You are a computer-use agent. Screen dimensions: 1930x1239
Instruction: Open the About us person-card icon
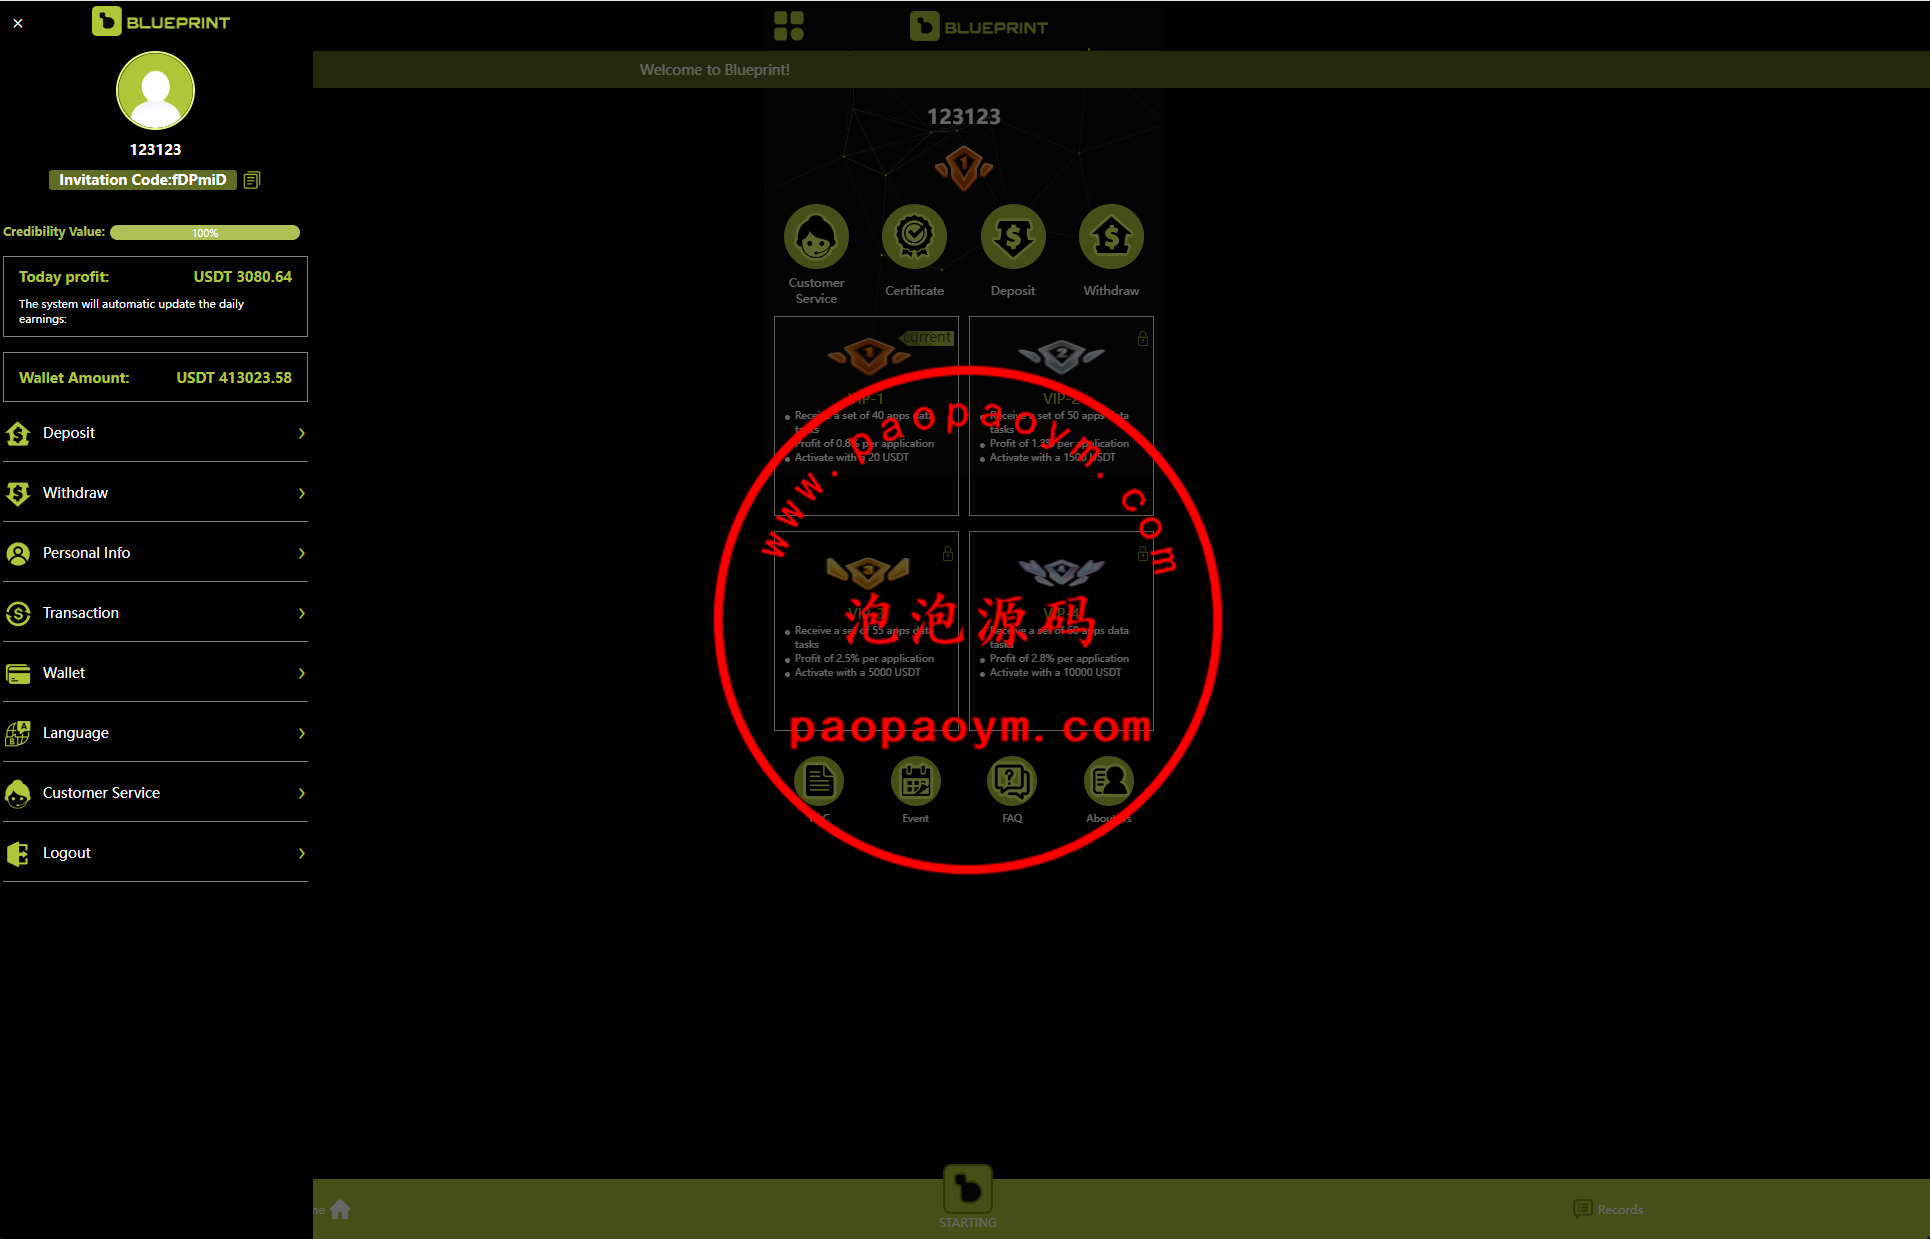(1109, 781)
